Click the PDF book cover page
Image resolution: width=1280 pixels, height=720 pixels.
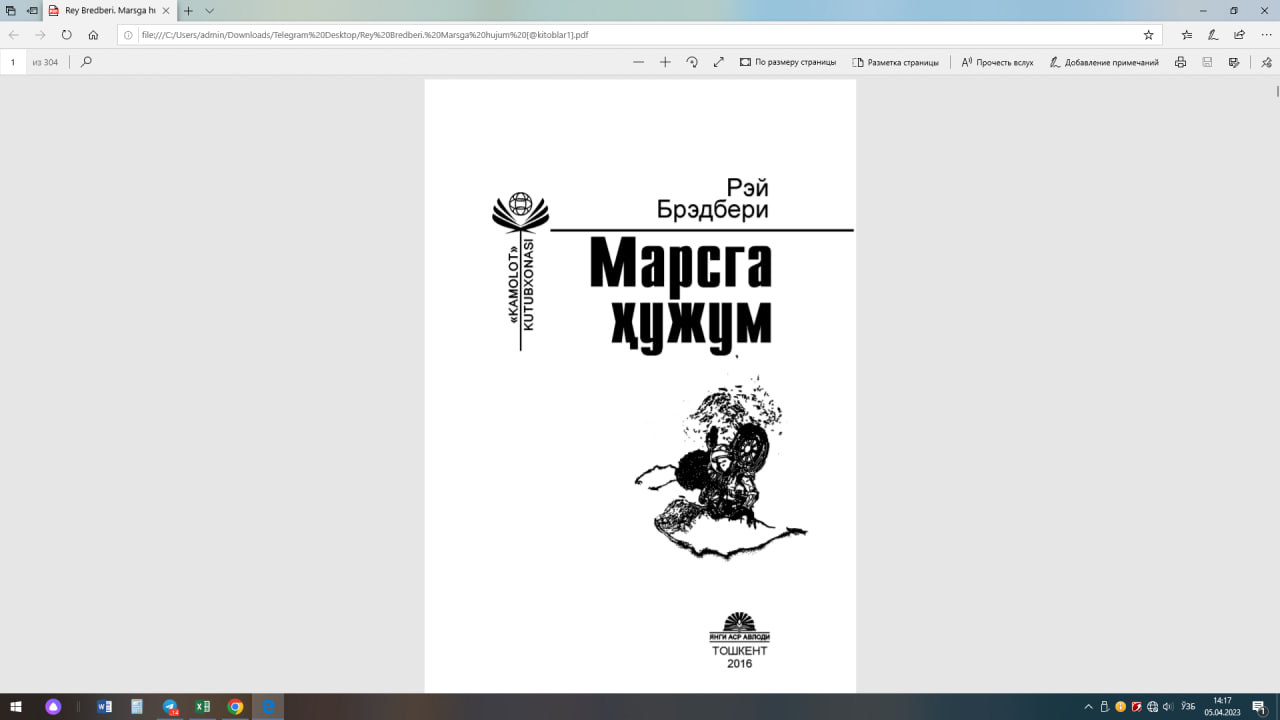[640, 386]
